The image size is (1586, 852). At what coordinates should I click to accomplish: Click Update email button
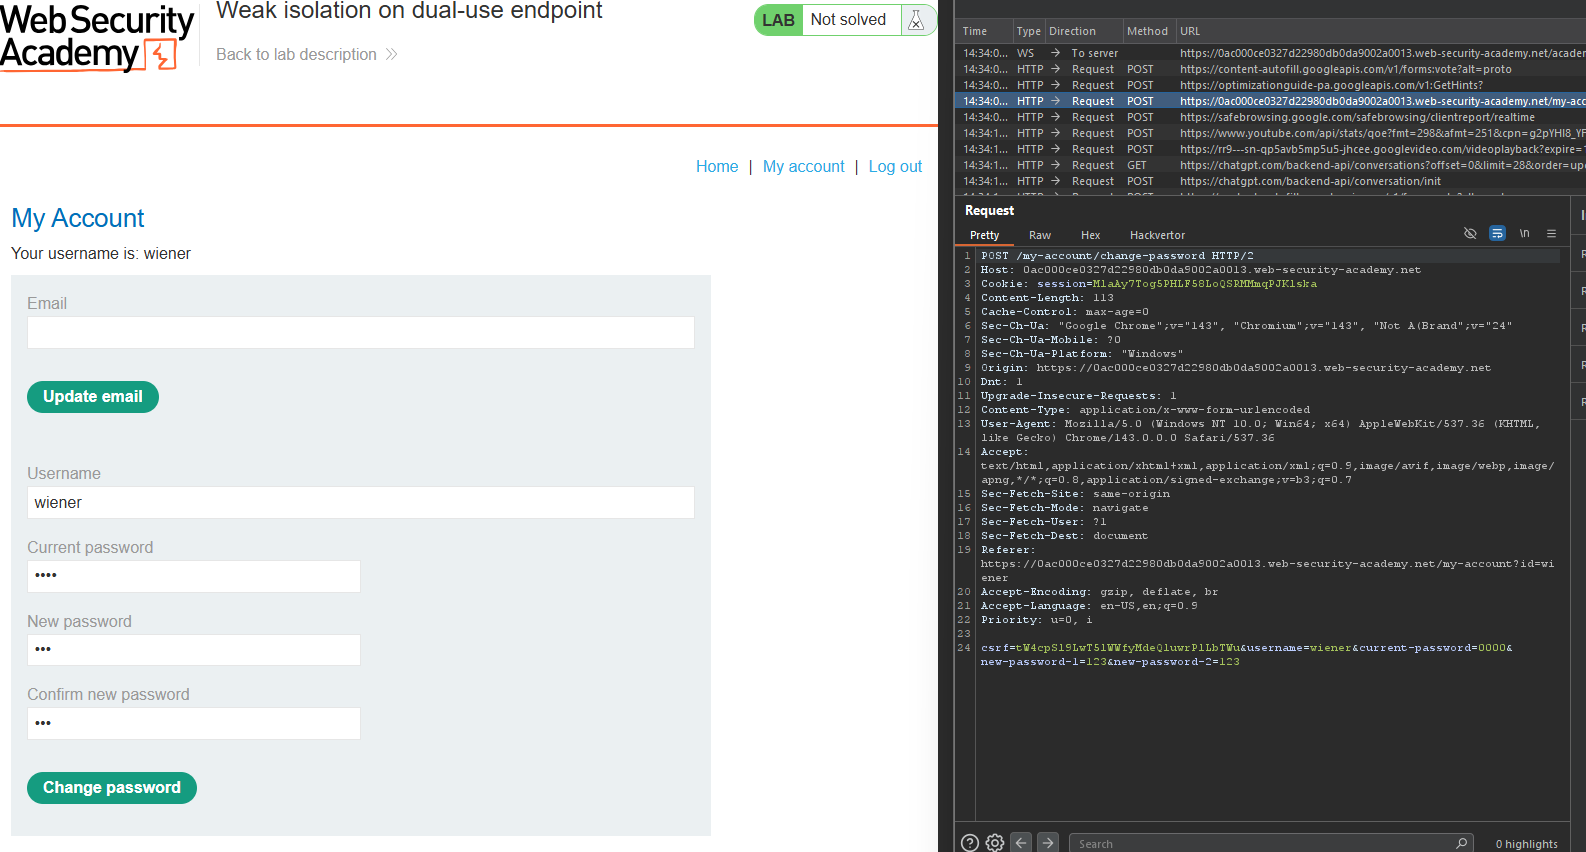tap(93, 397)
